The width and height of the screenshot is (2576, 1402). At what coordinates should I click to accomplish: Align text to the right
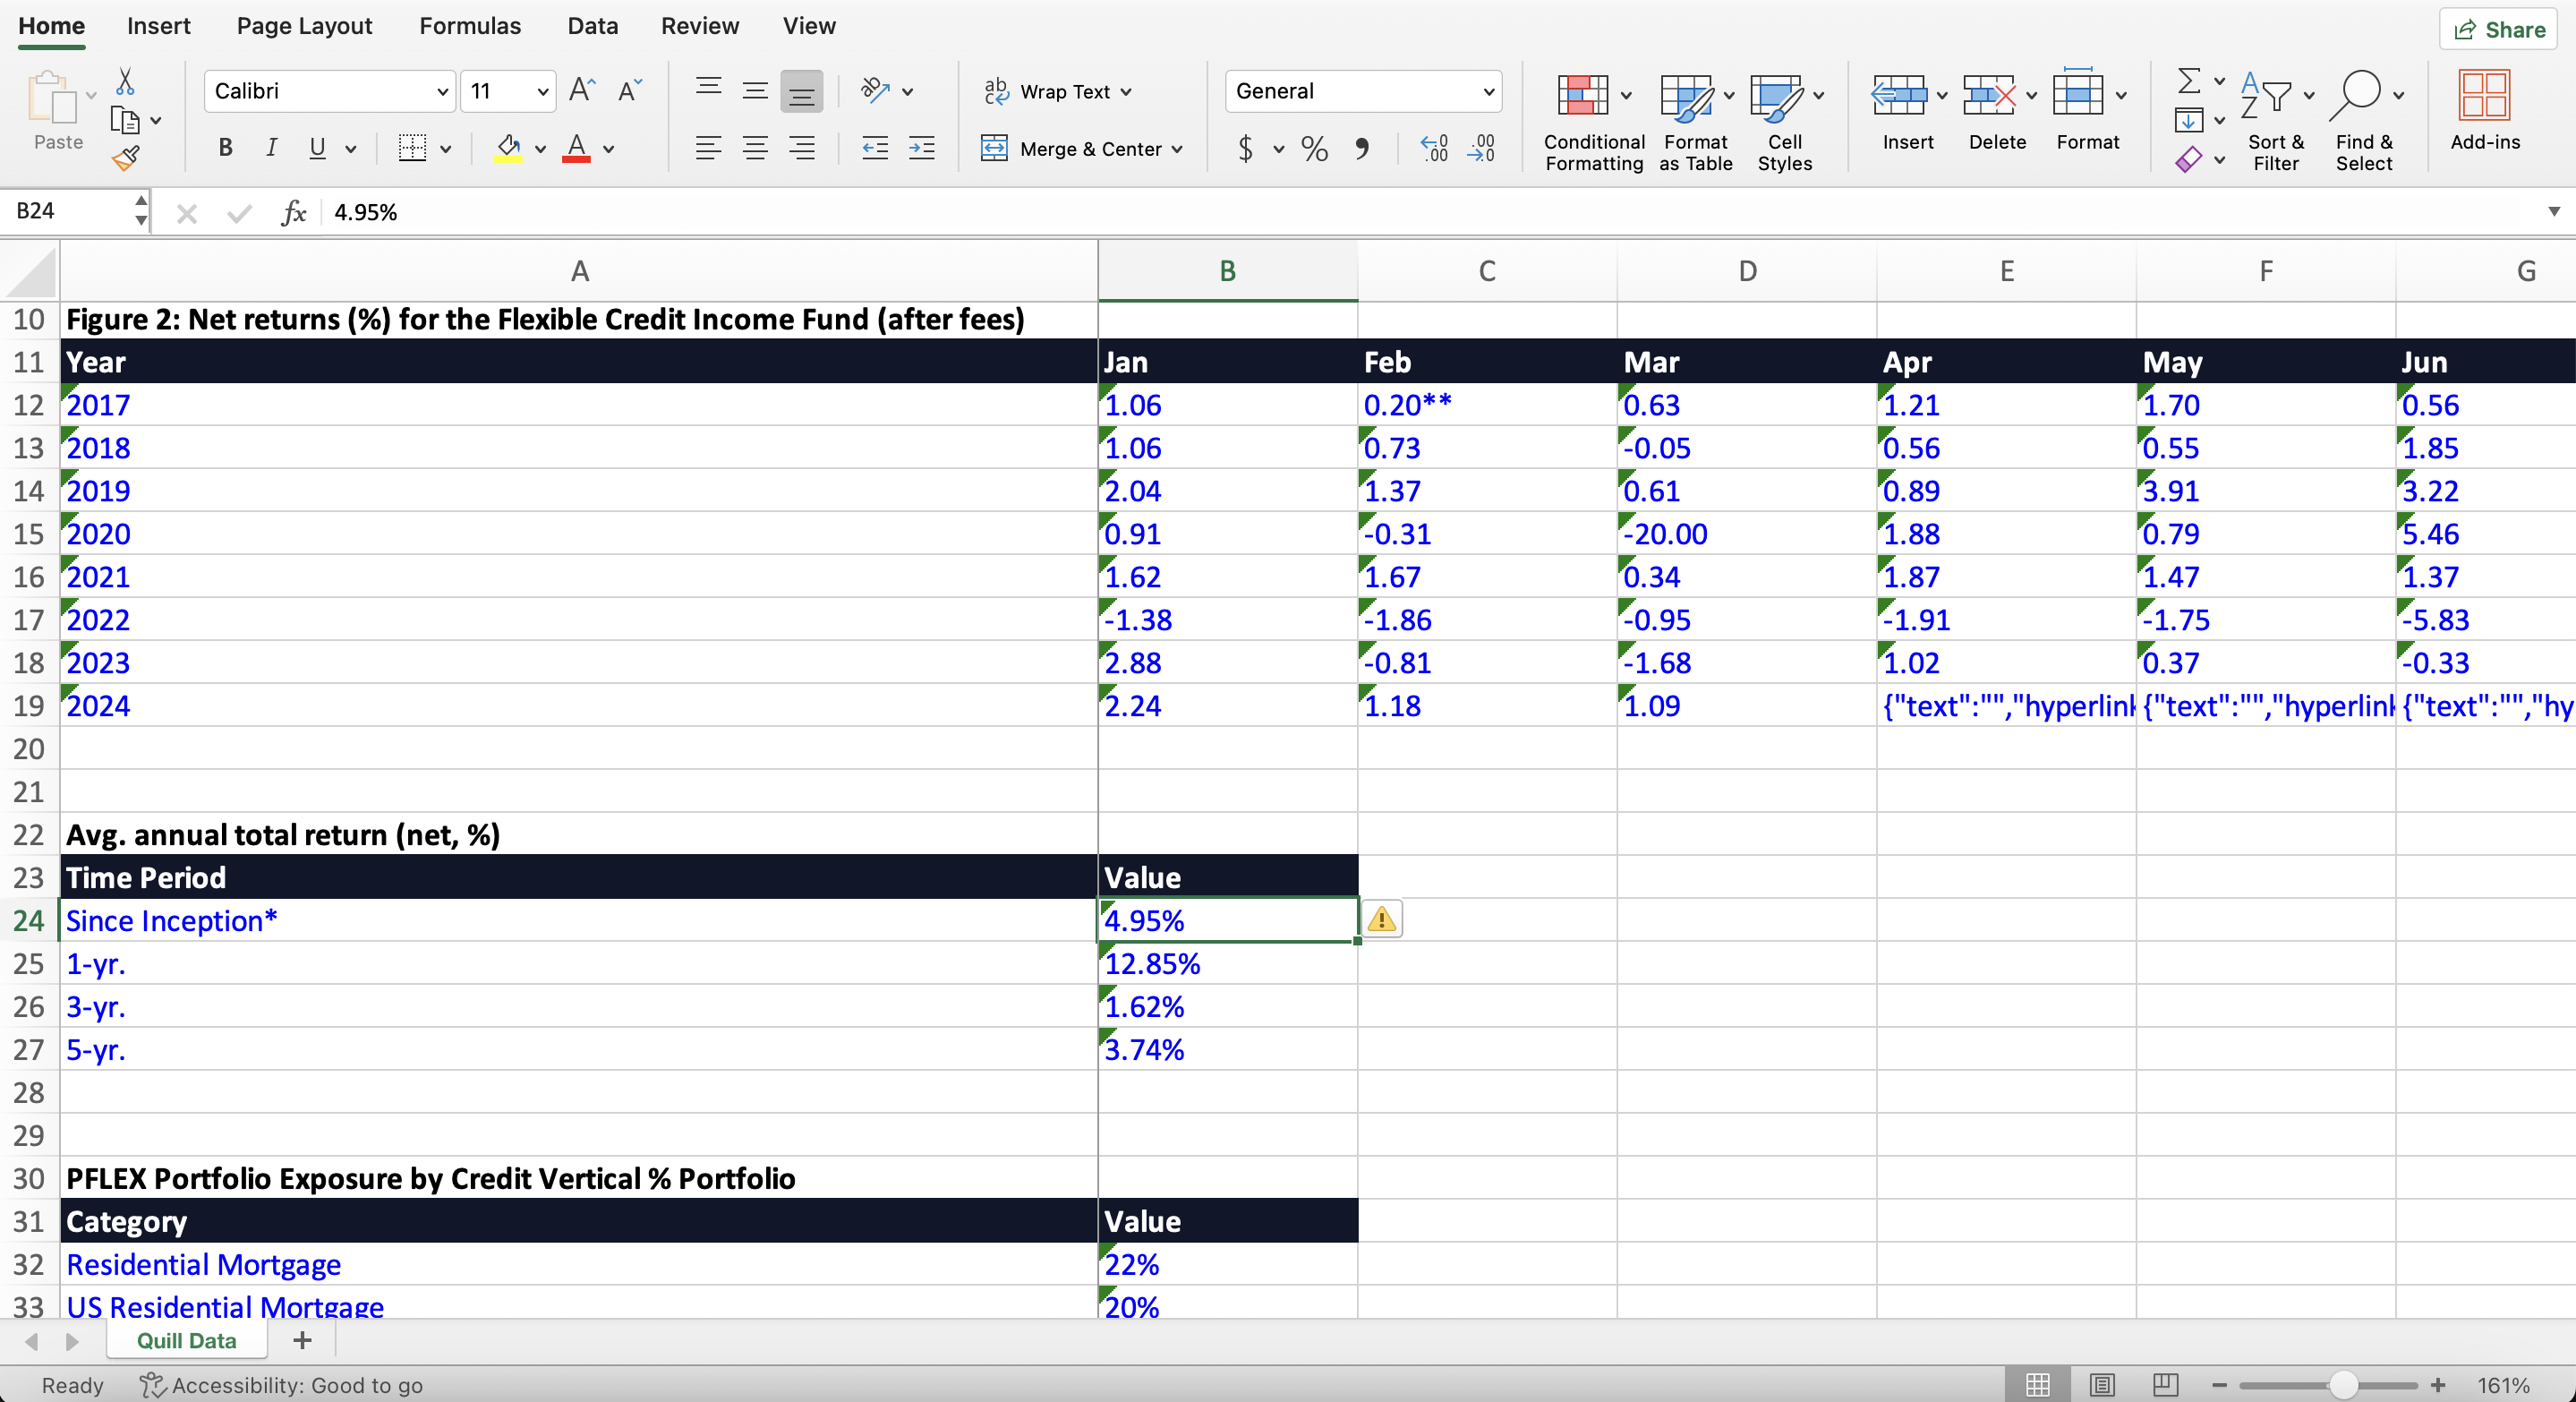tap(802, 148)
